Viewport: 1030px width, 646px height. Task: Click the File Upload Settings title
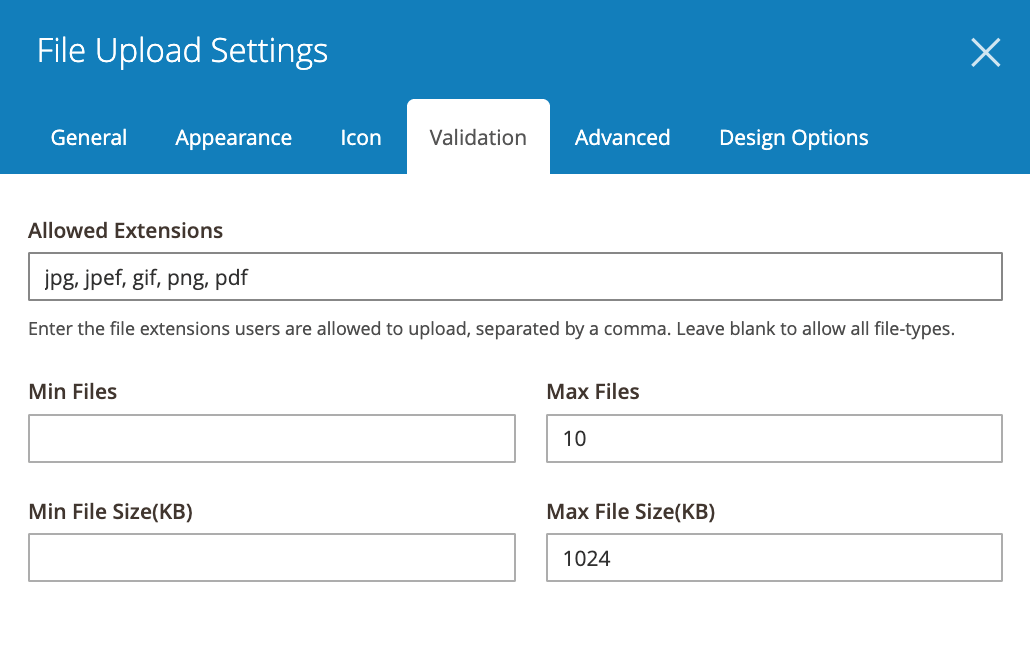point(182,50)
